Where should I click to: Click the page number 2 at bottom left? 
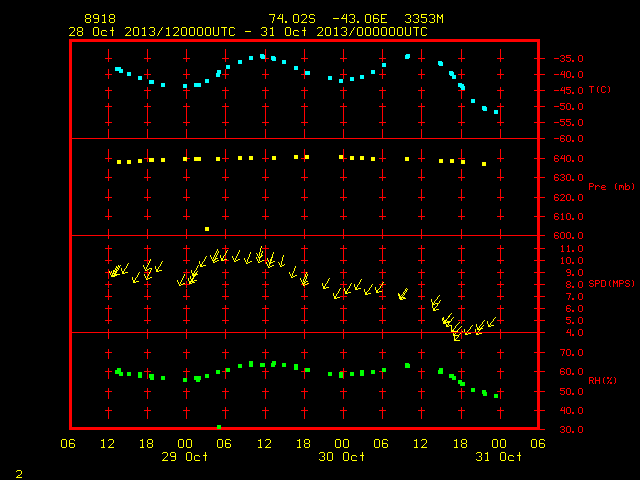[19, 474]
